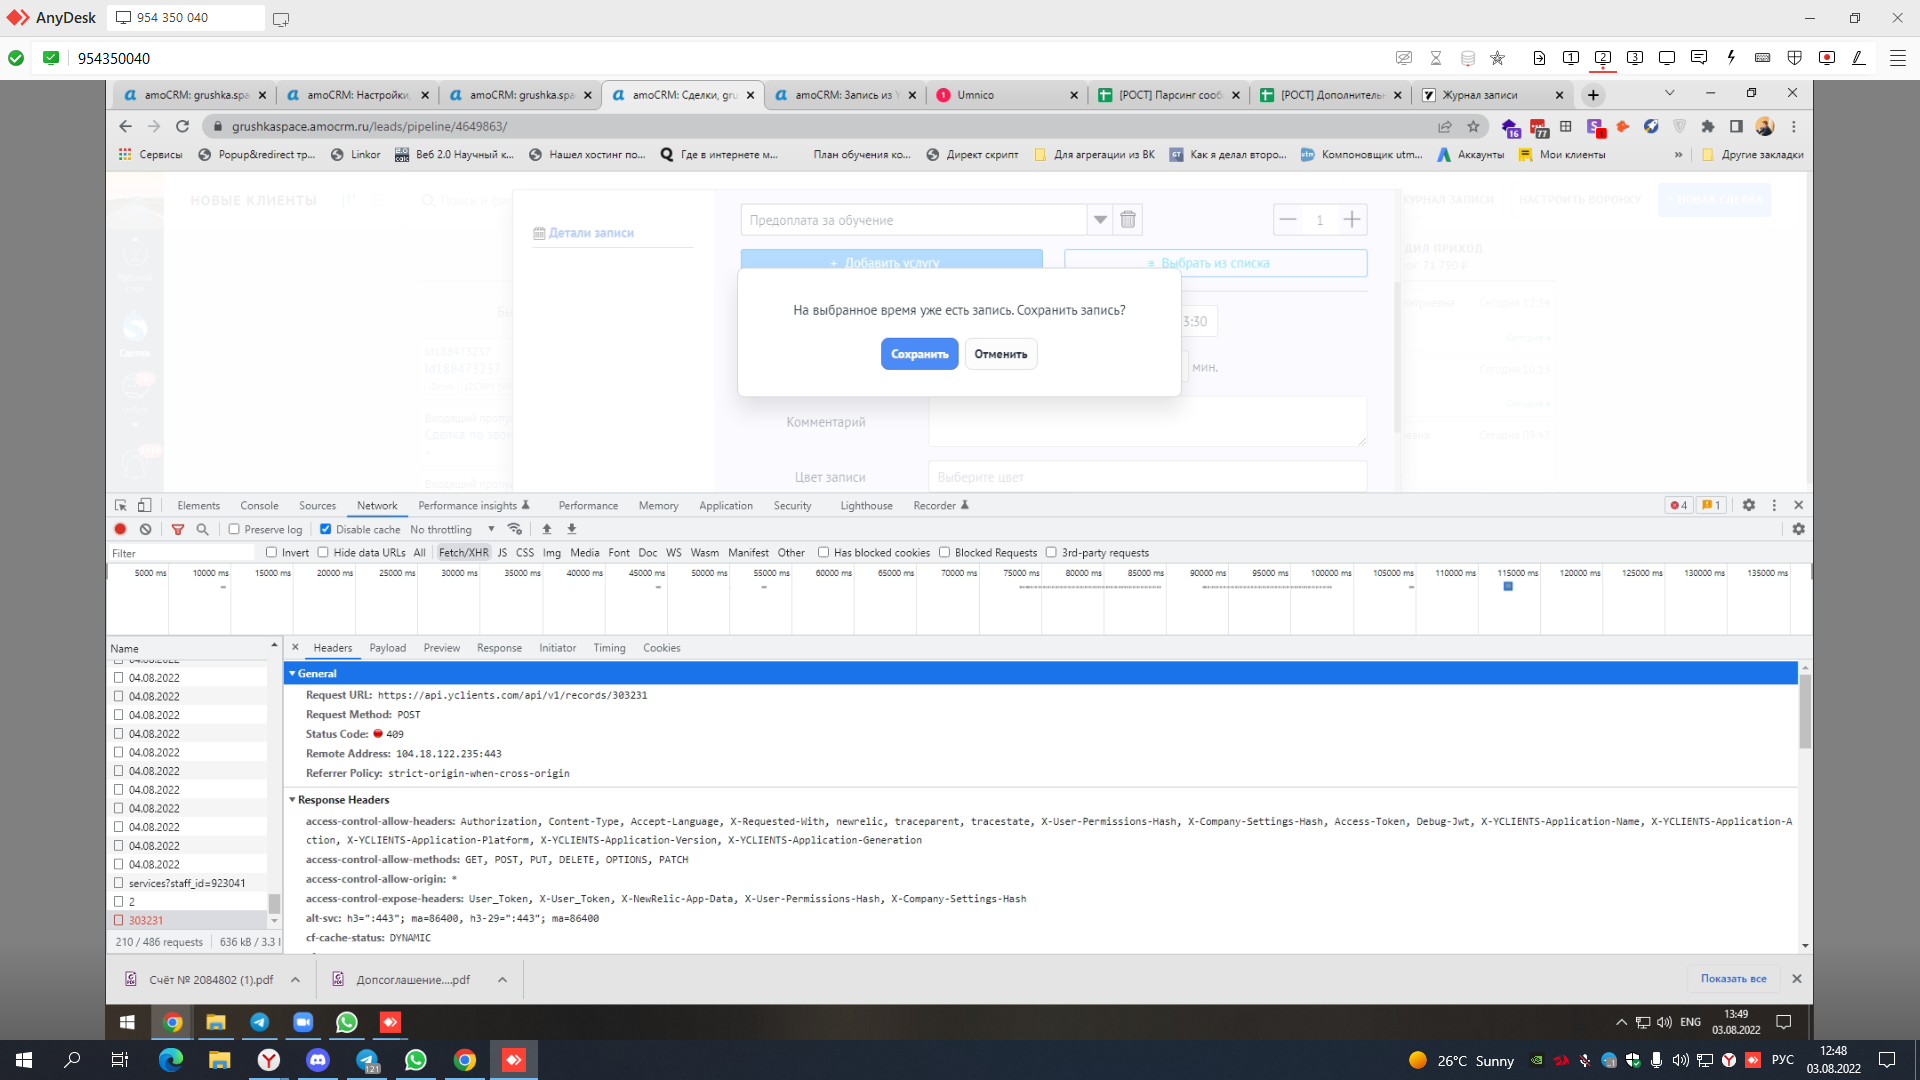Select the failed 303231 request row
1920x1080 pixels.
coord(187,921)
